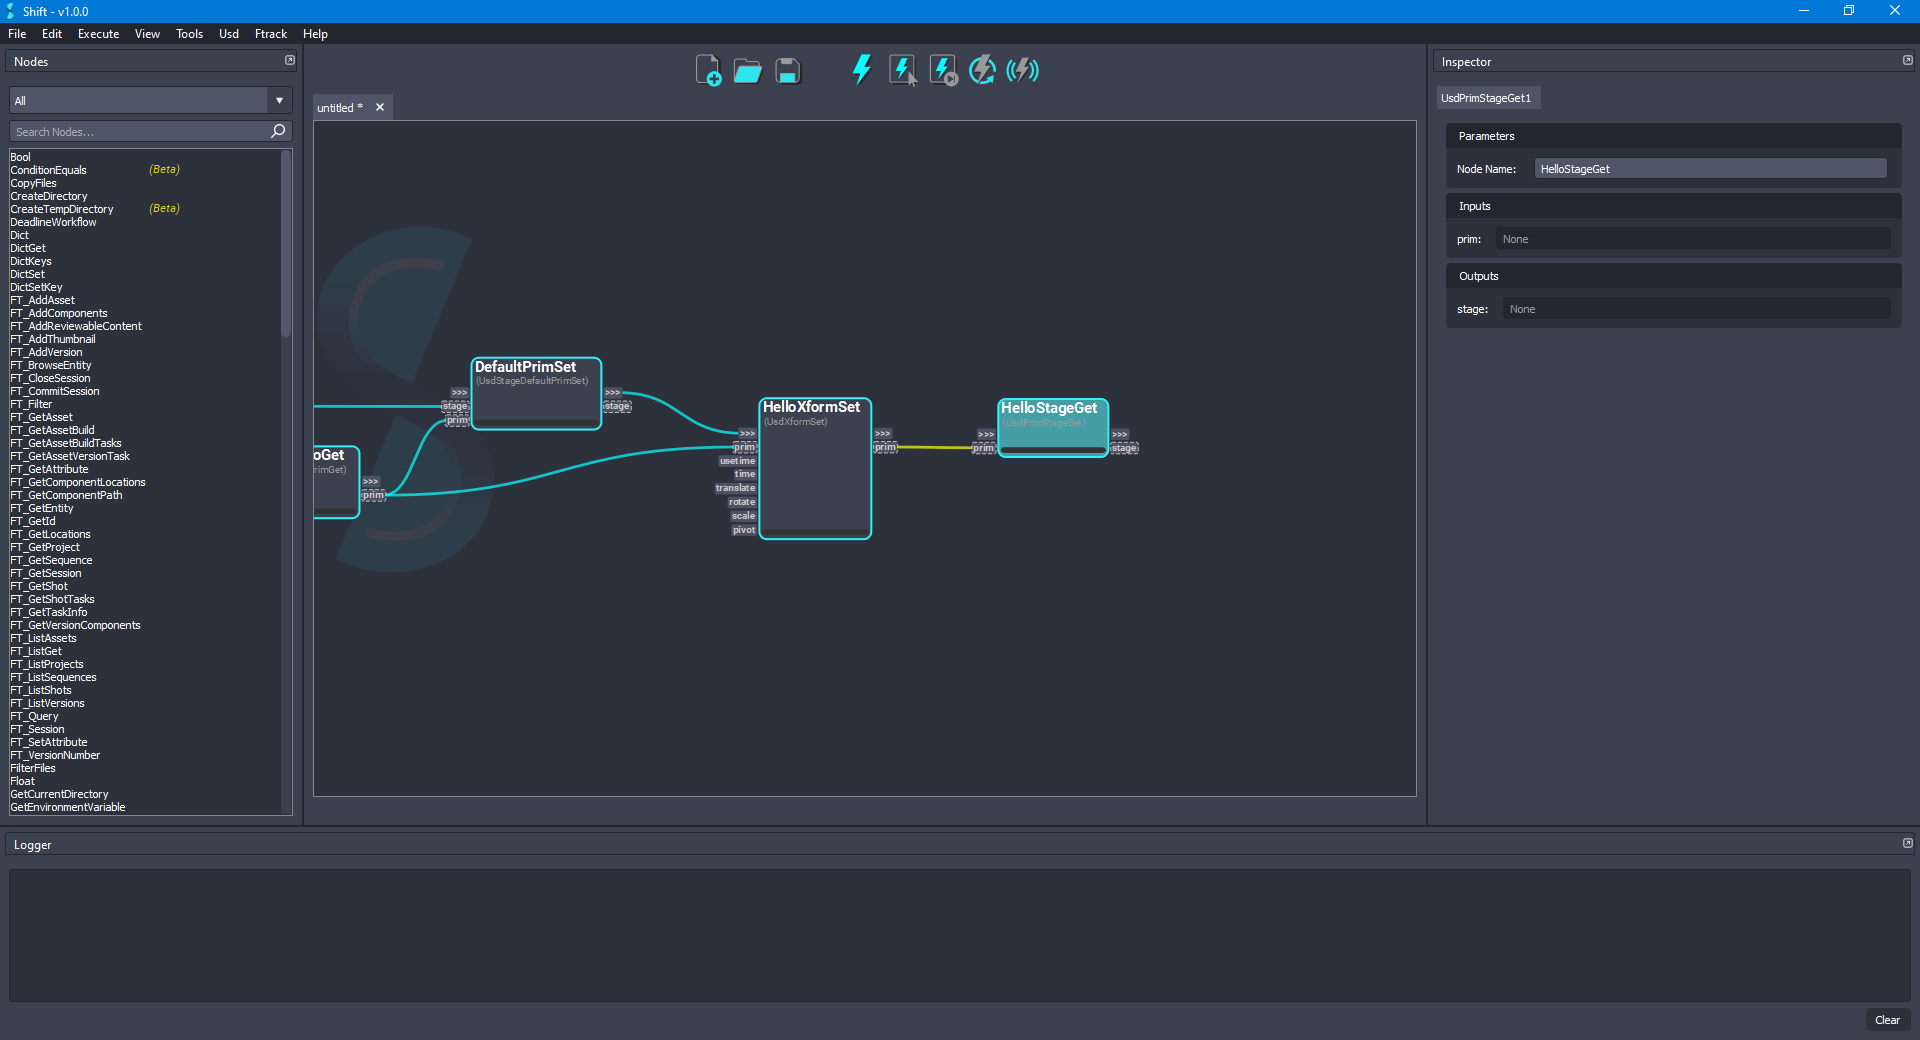The image size is (1920, 1040).
Task: Detach the Logger panel
Action: tap(1907, 843)
